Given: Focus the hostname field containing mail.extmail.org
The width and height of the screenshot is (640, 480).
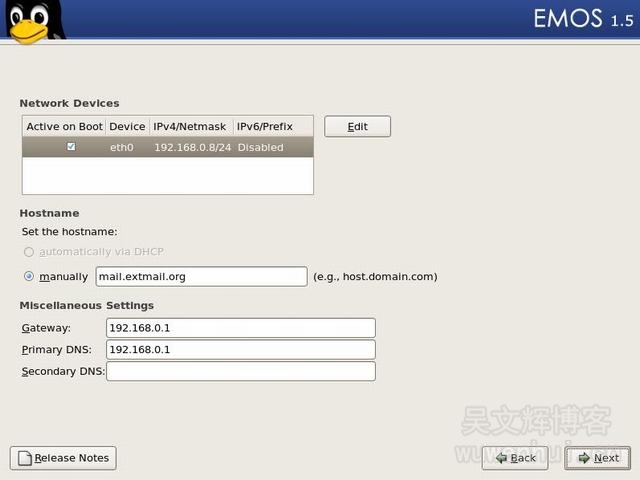Looking at the screenshot, I should tap(200, 276).
